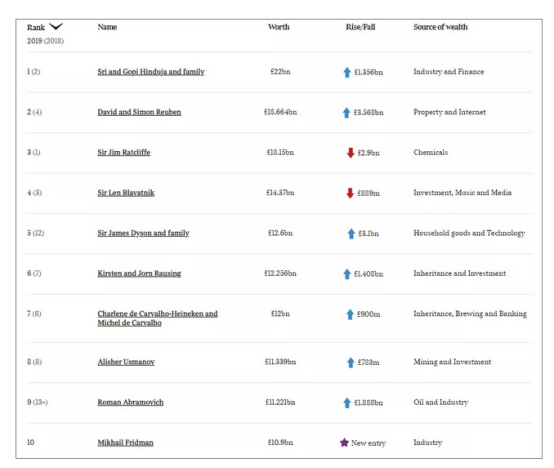Click the Rank column header
Viewport: 554px width, 468px height.
(x=36, y=27)
